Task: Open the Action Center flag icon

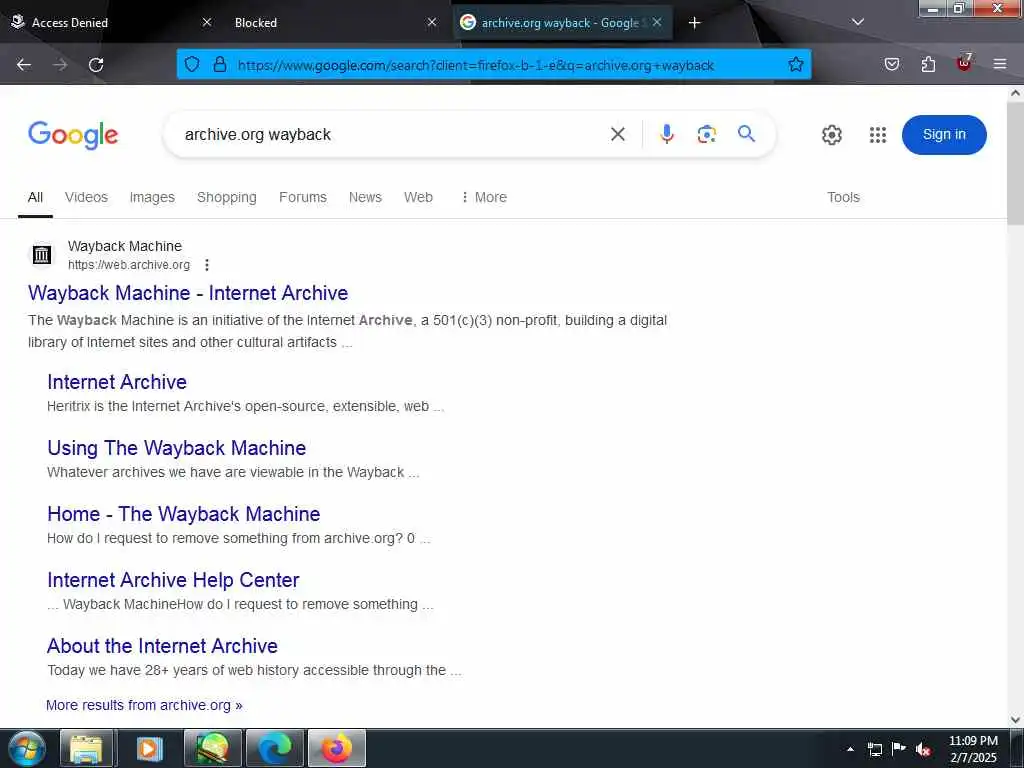Action: click(899, 749)
